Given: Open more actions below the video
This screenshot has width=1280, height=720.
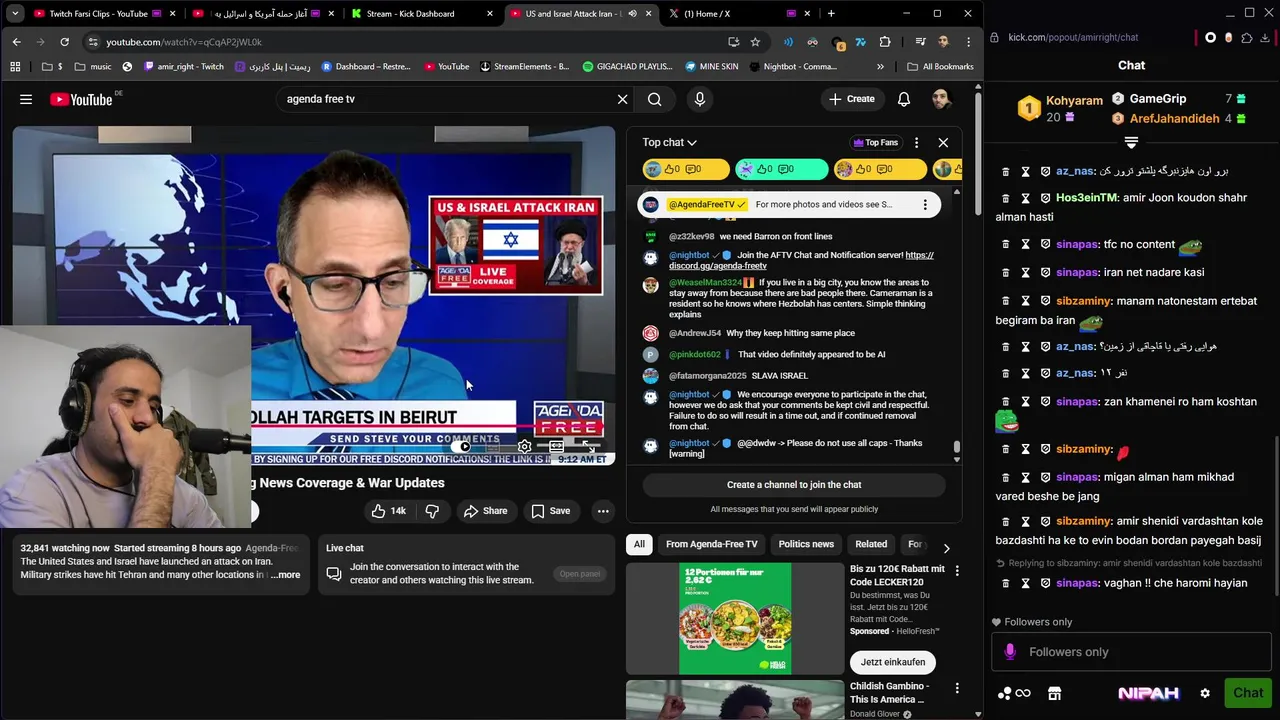Looking at the screenshot, I should click(x=603, y=511).
